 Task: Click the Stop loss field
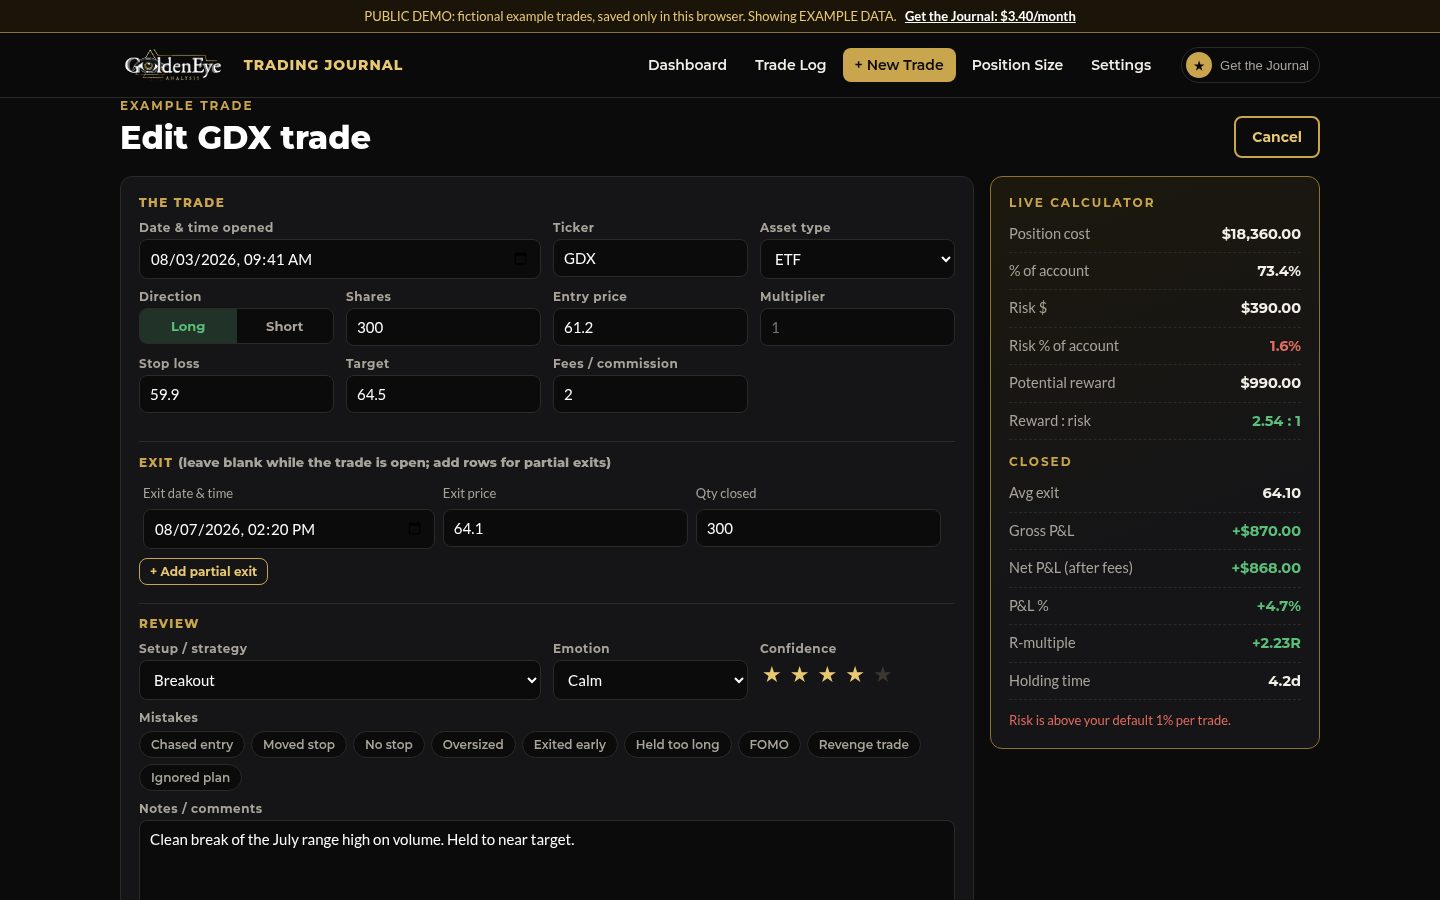(x=236, y=394)
